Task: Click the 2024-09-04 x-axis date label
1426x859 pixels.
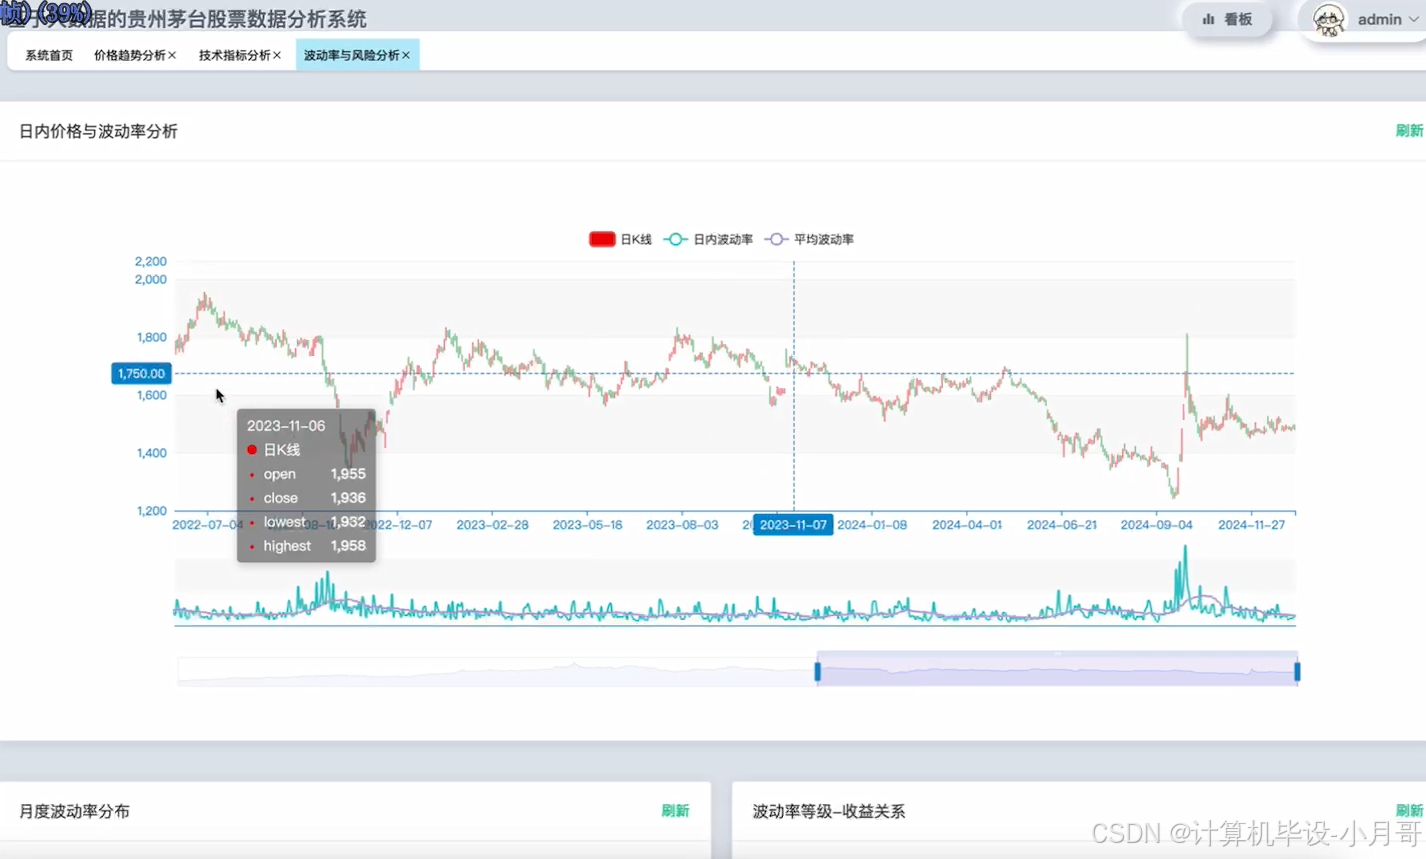Action: click(1156, 525)
